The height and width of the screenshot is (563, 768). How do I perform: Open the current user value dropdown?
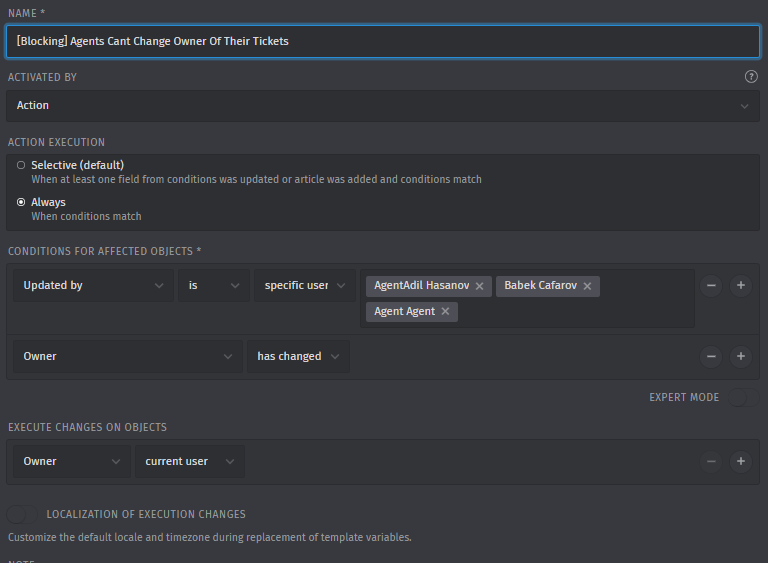click(190, 461)
